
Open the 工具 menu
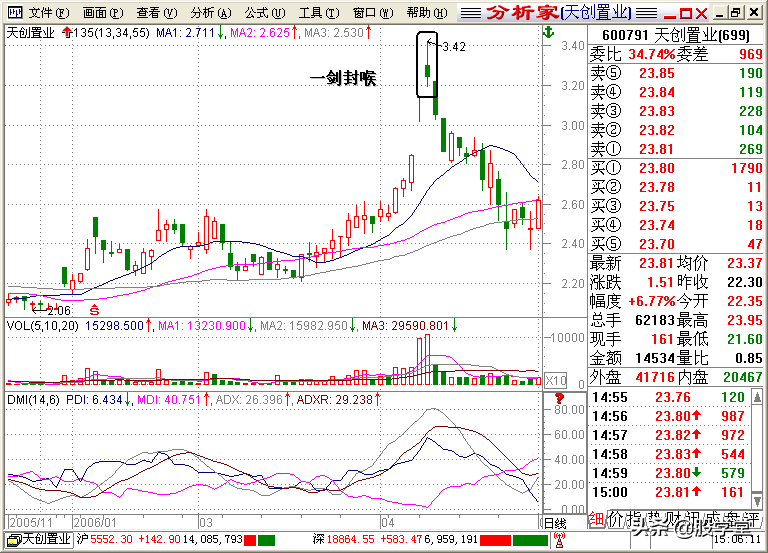tap(317, 13)
